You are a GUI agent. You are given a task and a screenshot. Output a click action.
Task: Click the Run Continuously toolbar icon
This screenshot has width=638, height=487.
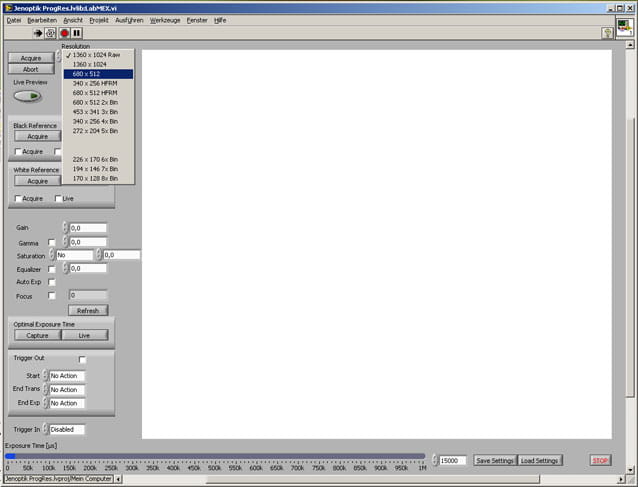point(51,33)
